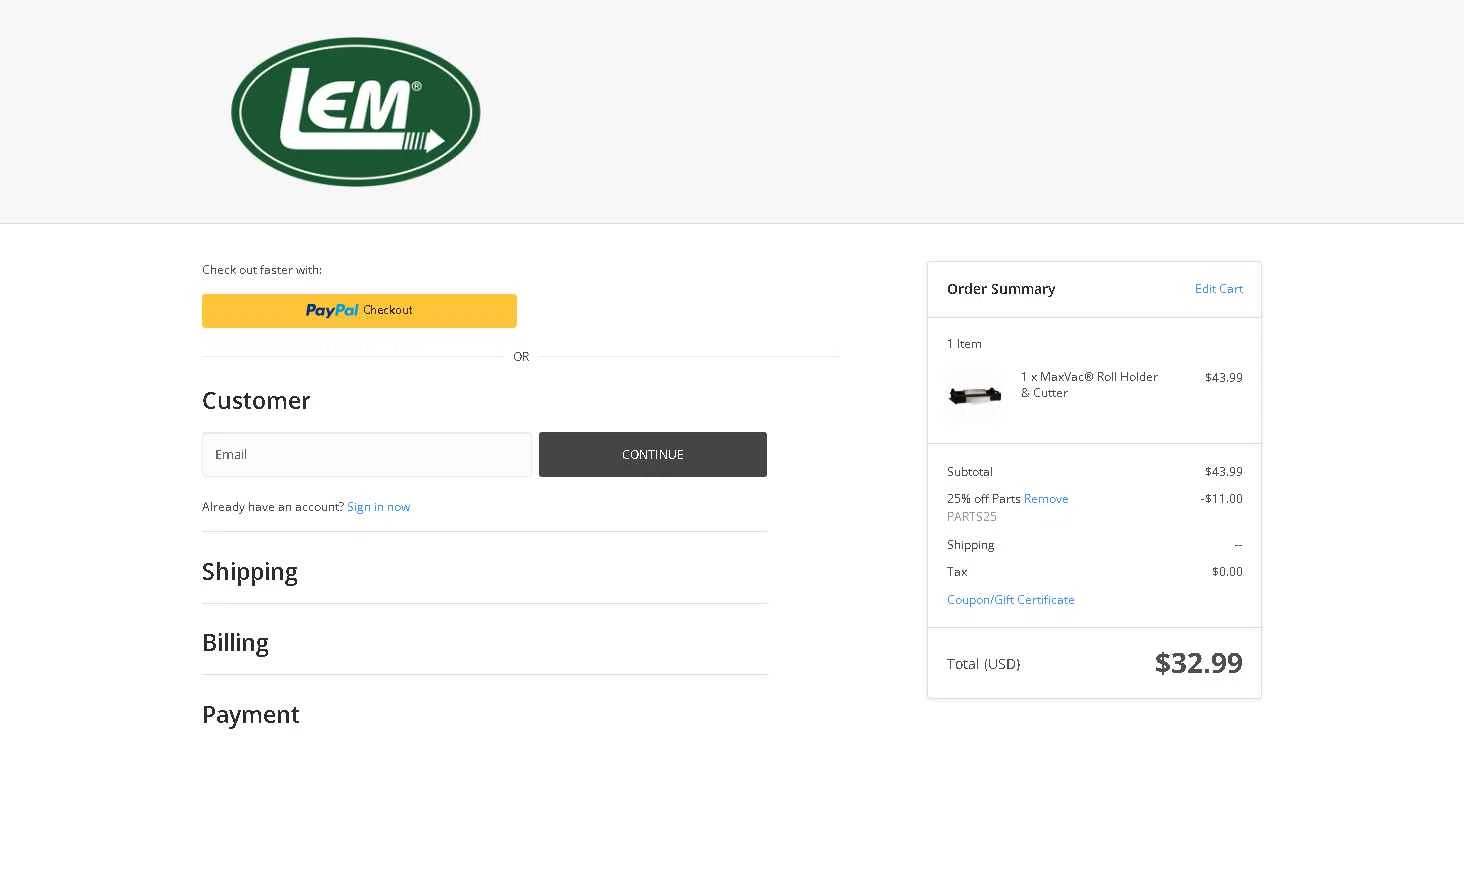Pay with PayPal Checkout button
The image size is (1464, 877).
(359, 311)
